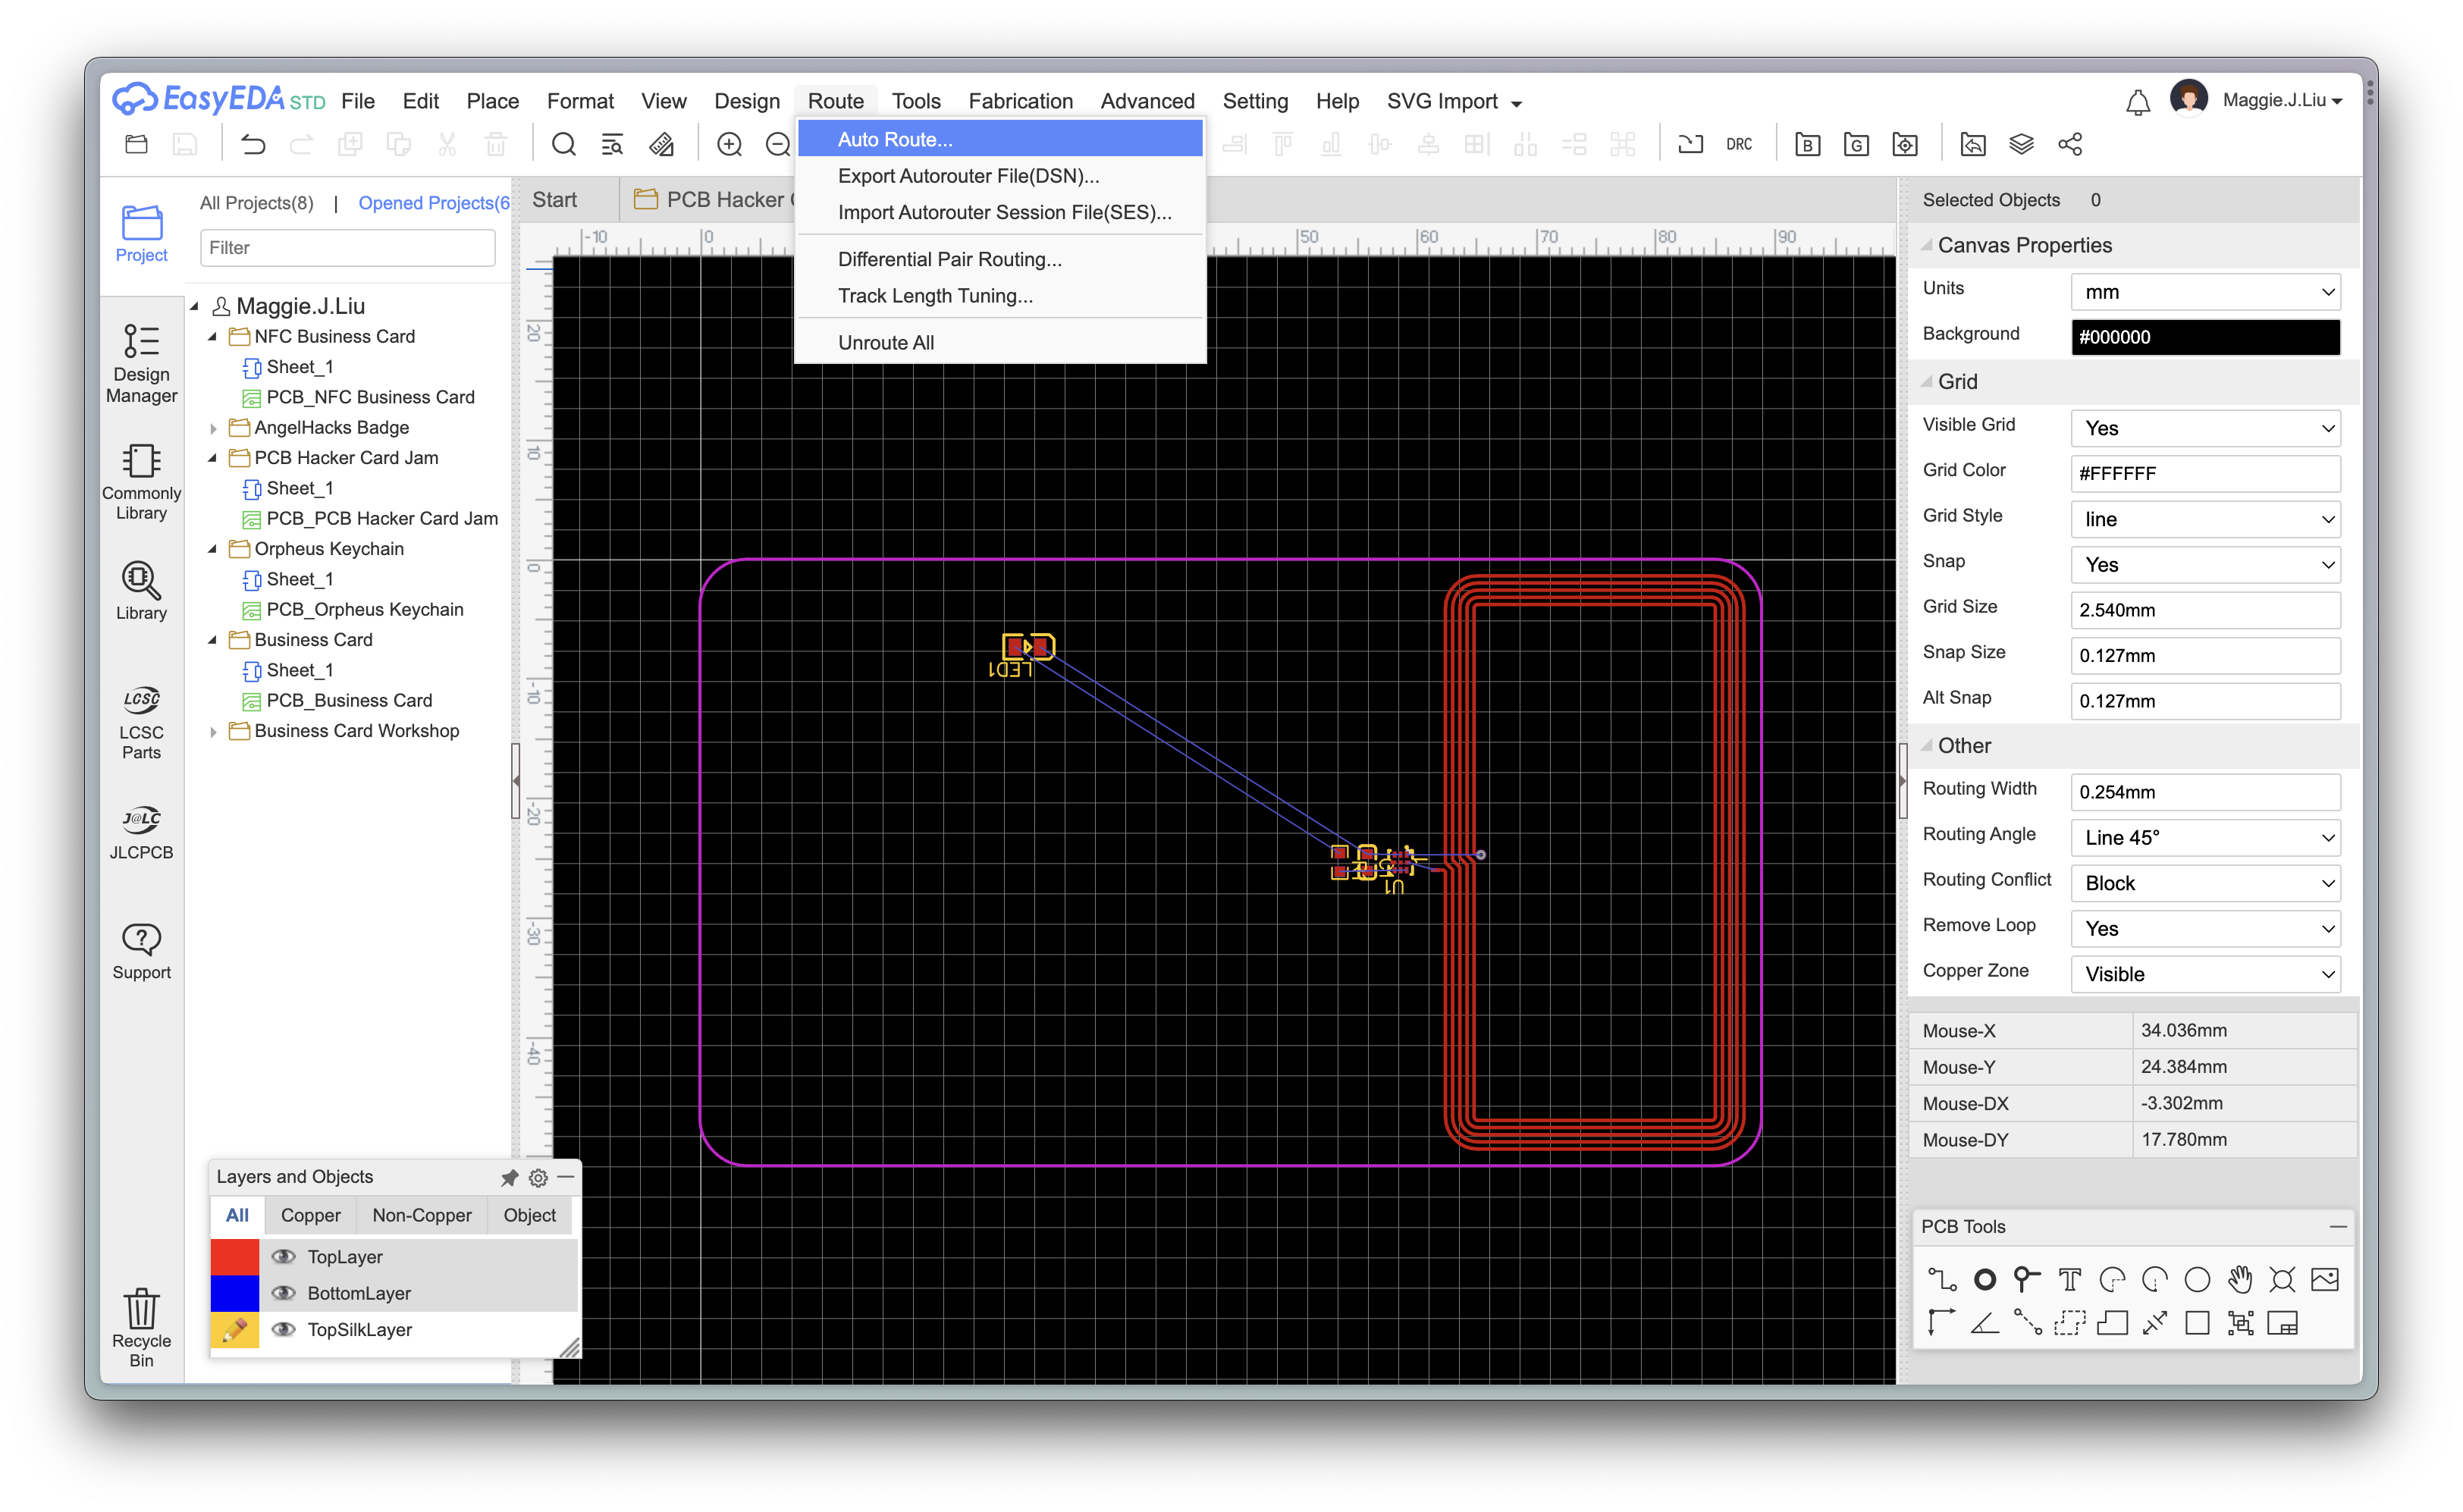Click the TopLayer red color swatch
Viewport: 2463px width, 1512px height.
pyautogui.click(x=235, y=1256)
